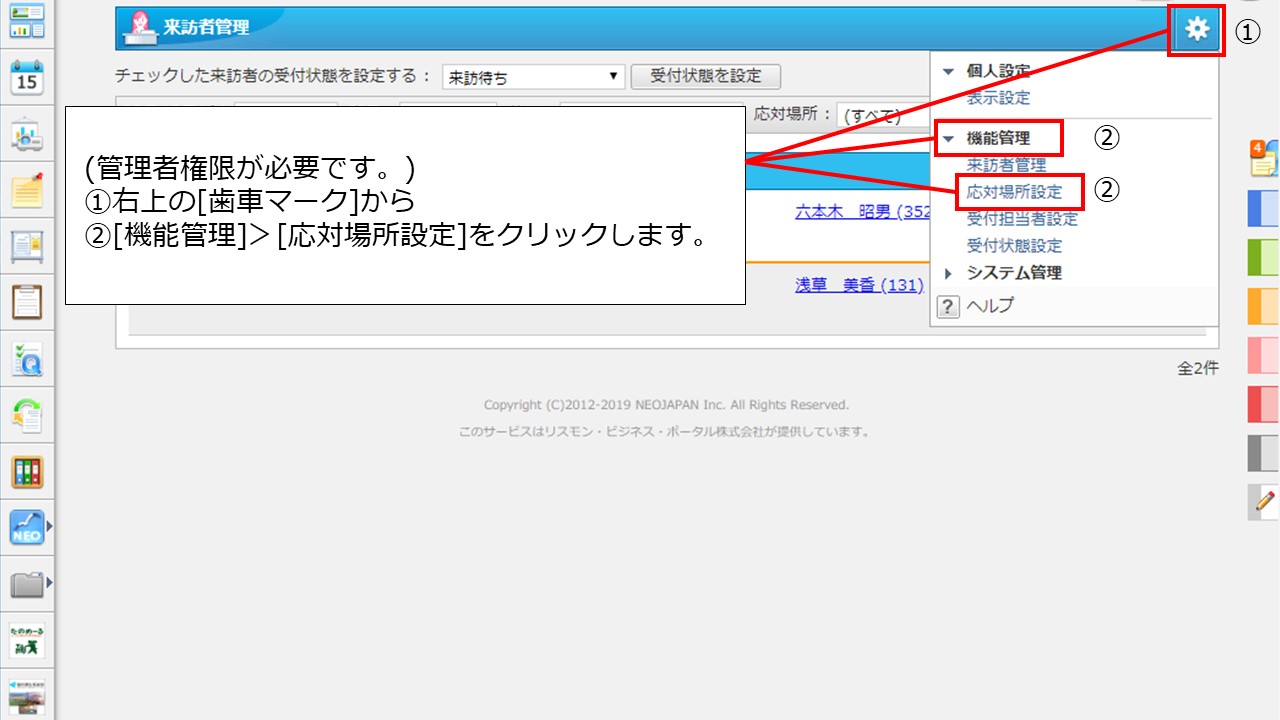Select 来訪者管理 under 機能管理
The width and height of the screenshot is (1280, 720).
tap(1006, 165)
